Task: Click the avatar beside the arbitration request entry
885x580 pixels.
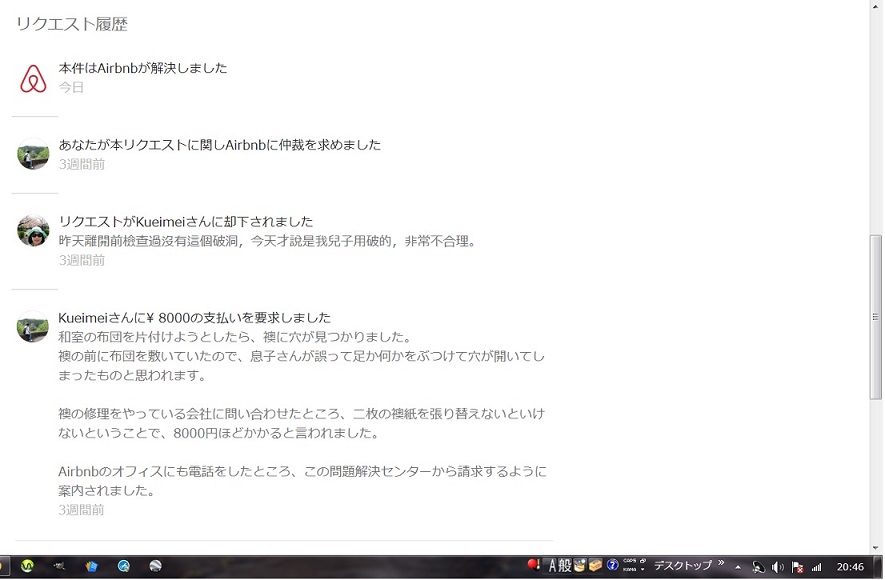Action: (x=33, y=154)
